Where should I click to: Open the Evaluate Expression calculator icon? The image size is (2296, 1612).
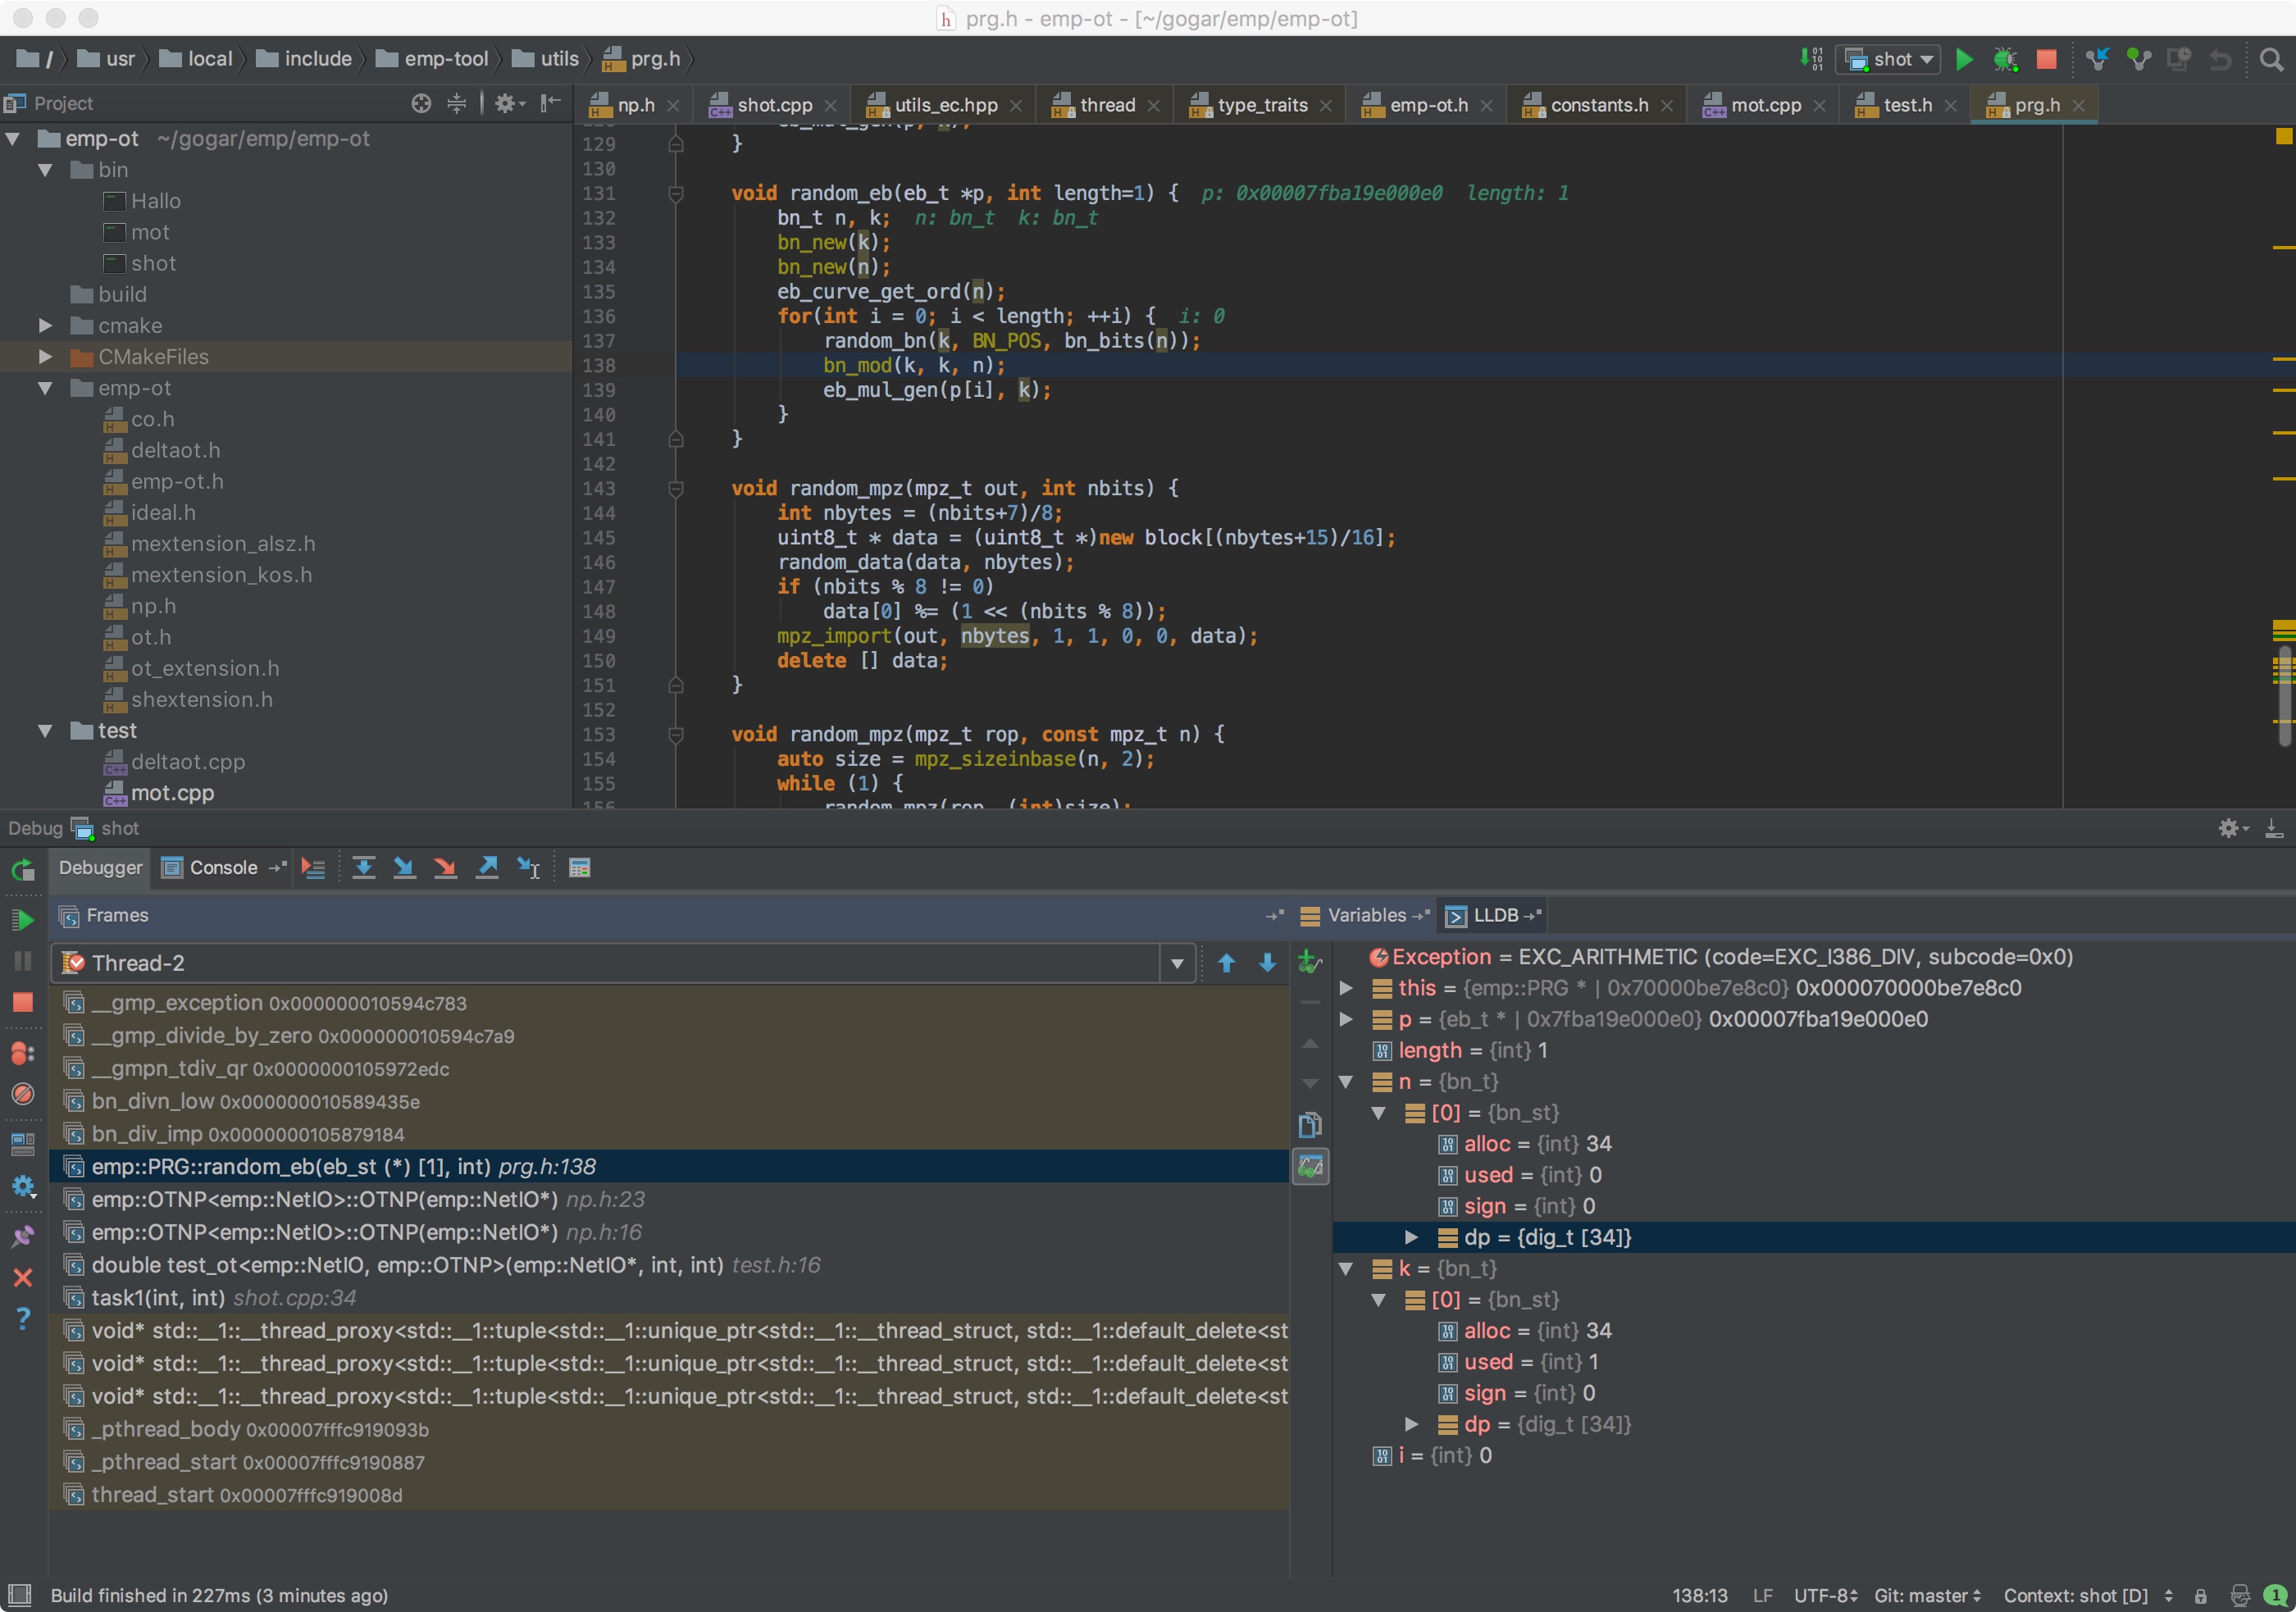[579, 868]
